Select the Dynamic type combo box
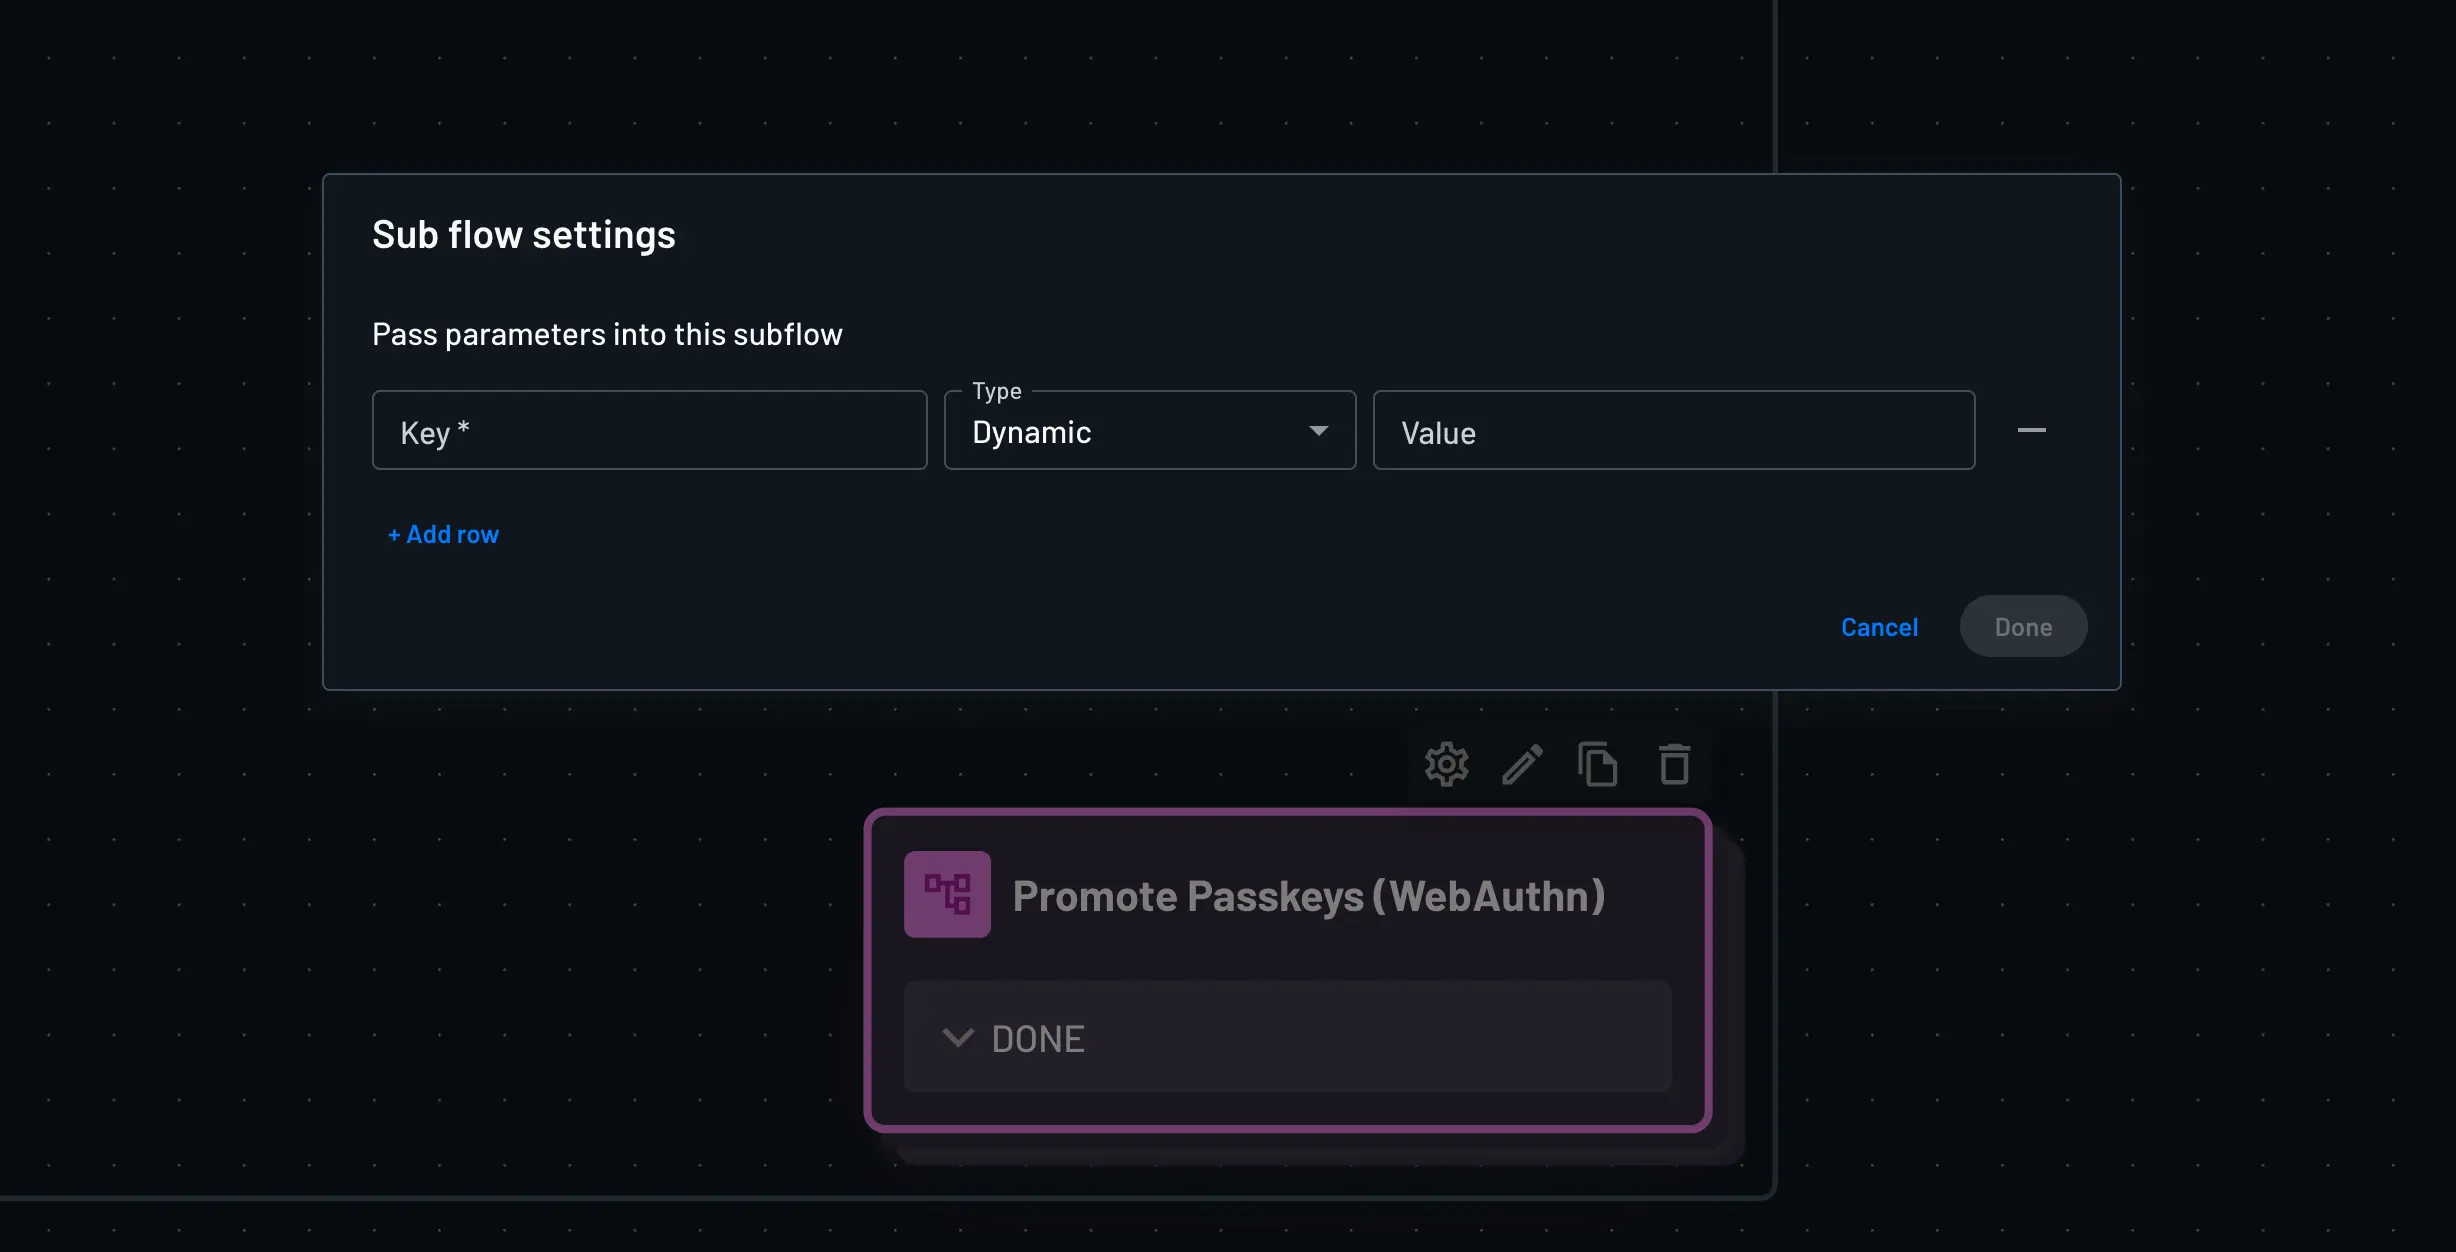 (1130, 432)
